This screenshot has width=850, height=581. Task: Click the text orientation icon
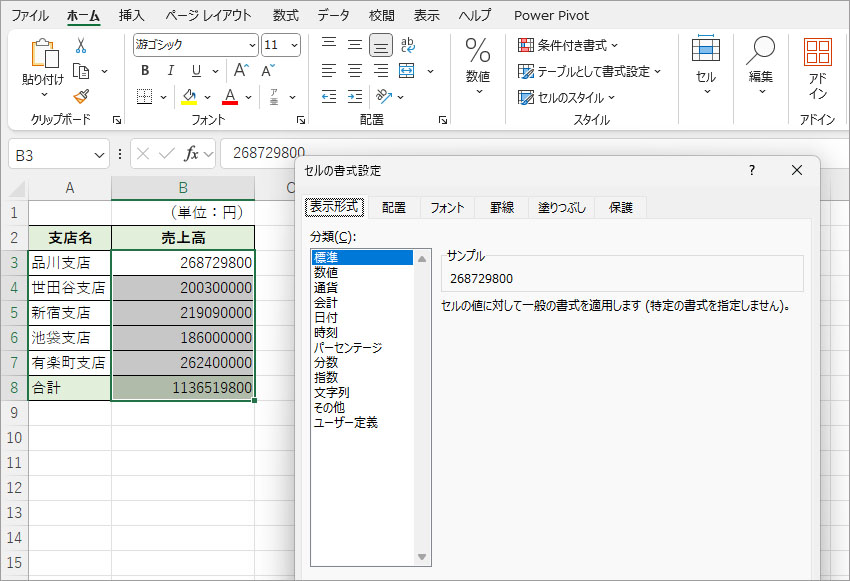click(x=384, y=97)
